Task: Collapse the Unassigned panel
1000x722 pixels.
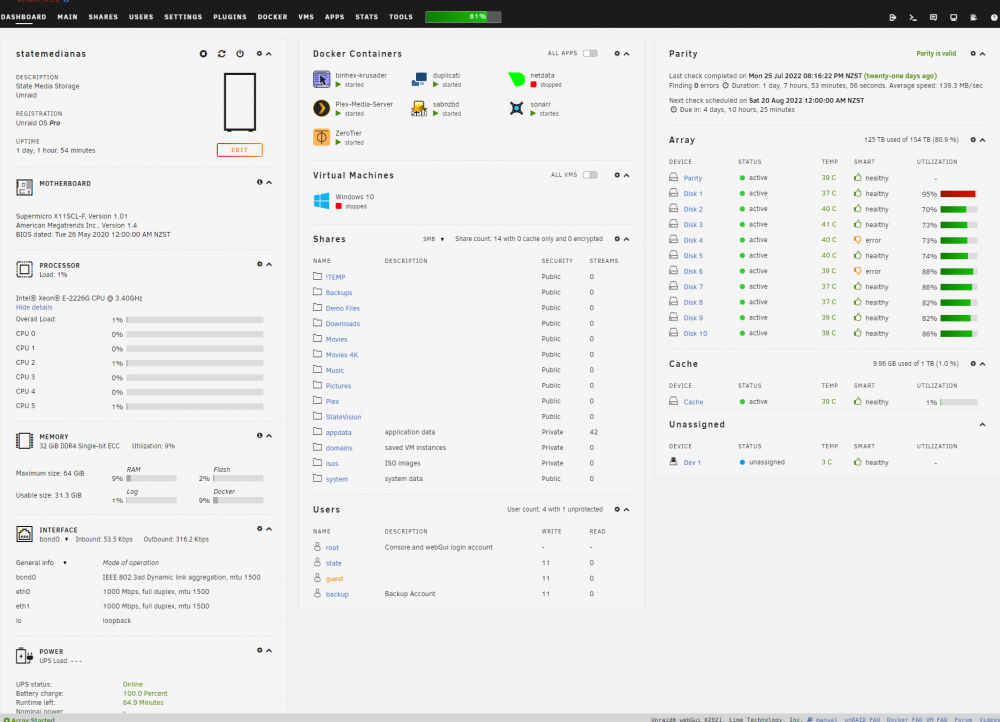Action: tap(982, 424)
